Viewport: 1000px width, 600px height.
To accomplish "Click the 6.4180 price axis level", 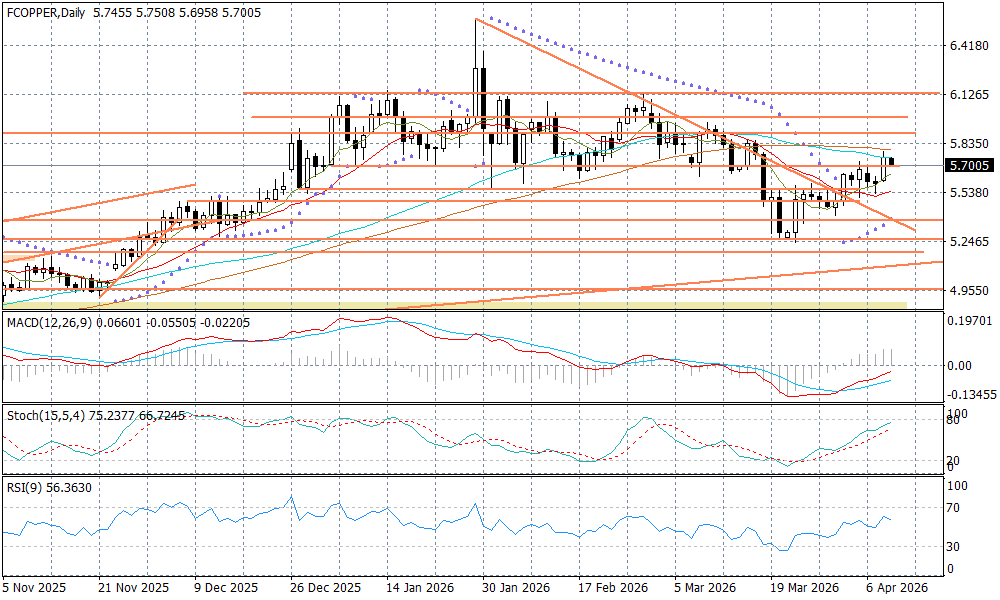I will pos(969,46).
